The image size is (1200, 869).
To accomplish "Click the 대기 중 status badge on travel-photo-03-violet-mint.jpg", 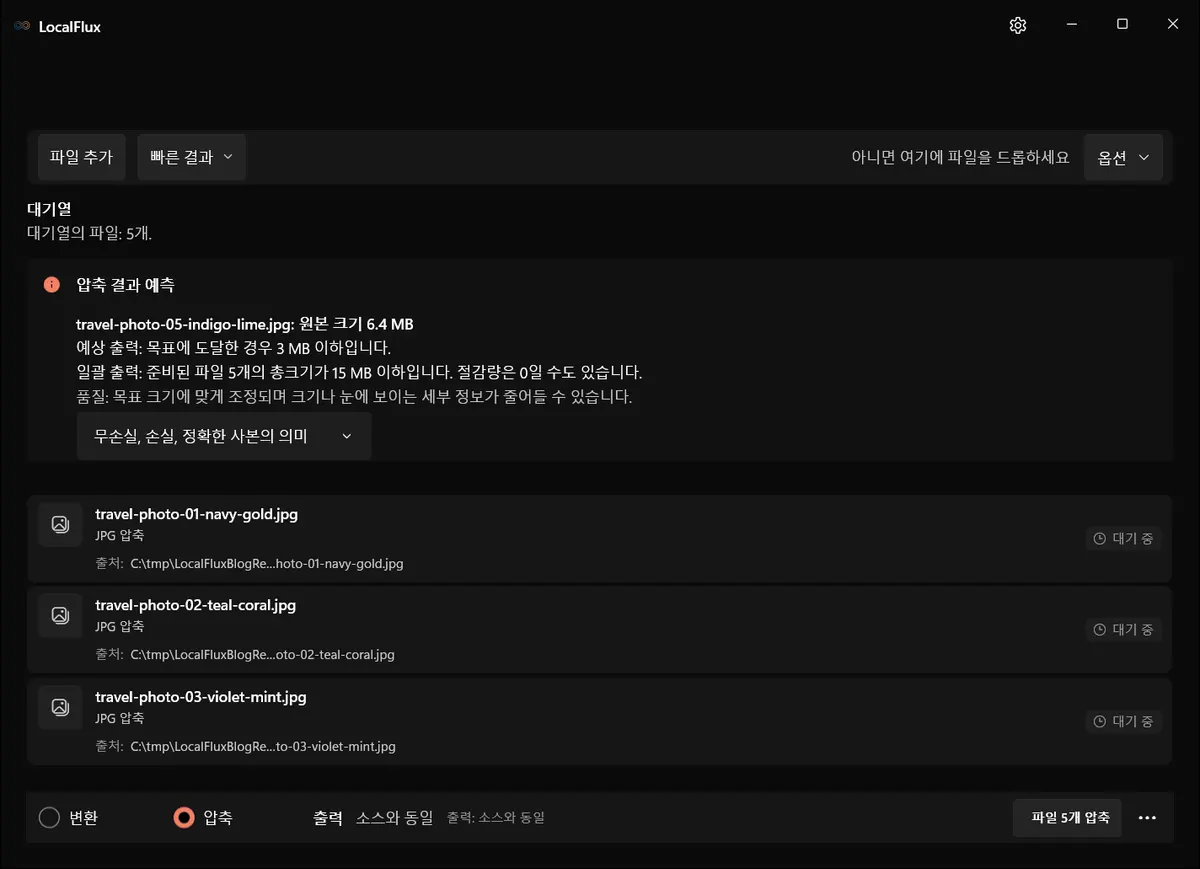I will (1124, 721).
